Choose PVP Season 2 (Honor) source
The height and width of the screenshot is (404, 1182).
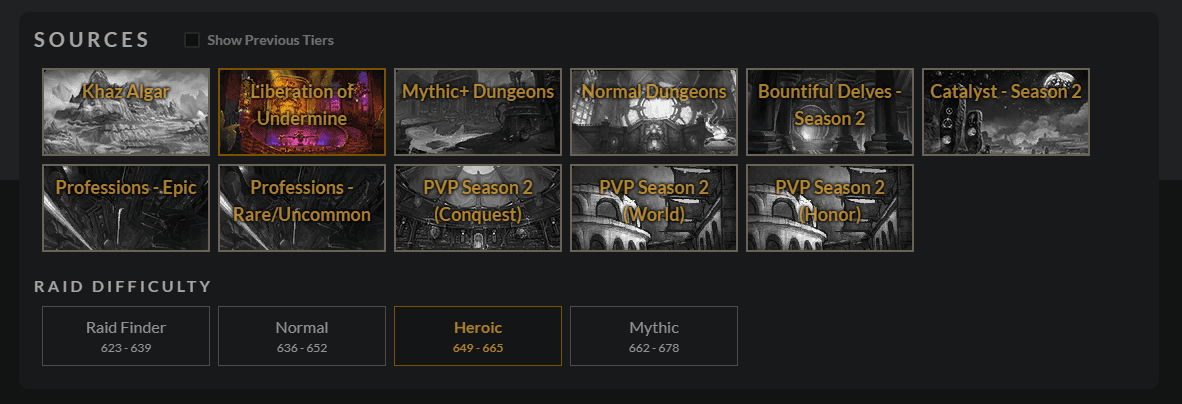coord(830,208)
